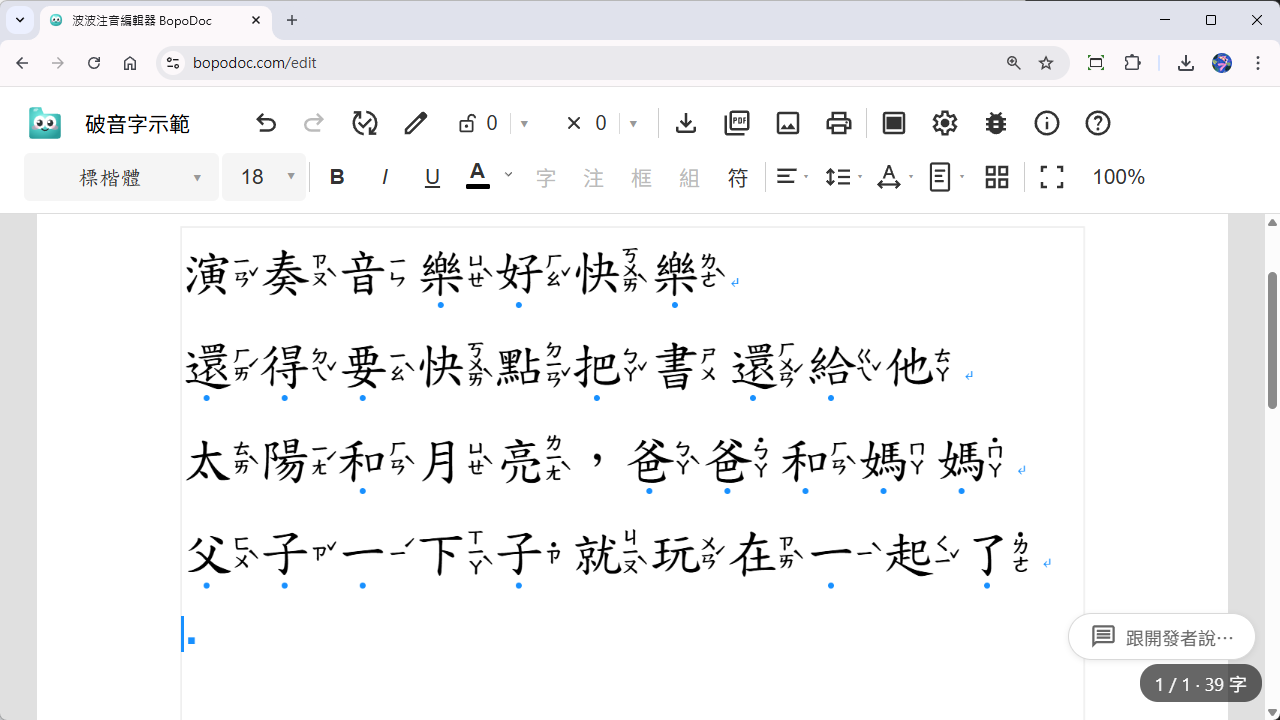Screen dimensions: 1280x720
Task: Report a bug via the bug icon
Action: [x=995, y=123]
